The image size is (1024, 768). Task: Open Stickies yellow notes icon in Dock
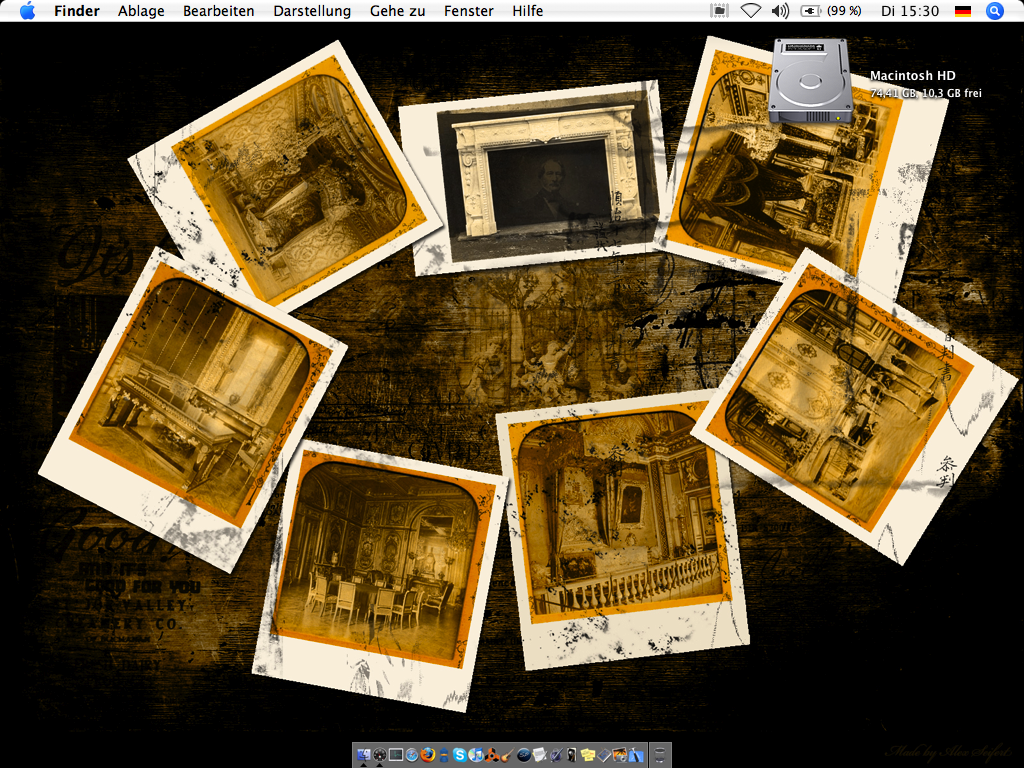[588, 754]
